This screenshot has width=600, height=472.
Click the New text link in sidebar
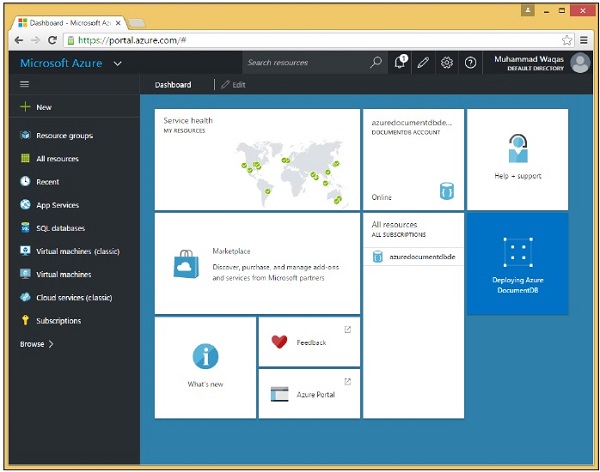point(44,107)
